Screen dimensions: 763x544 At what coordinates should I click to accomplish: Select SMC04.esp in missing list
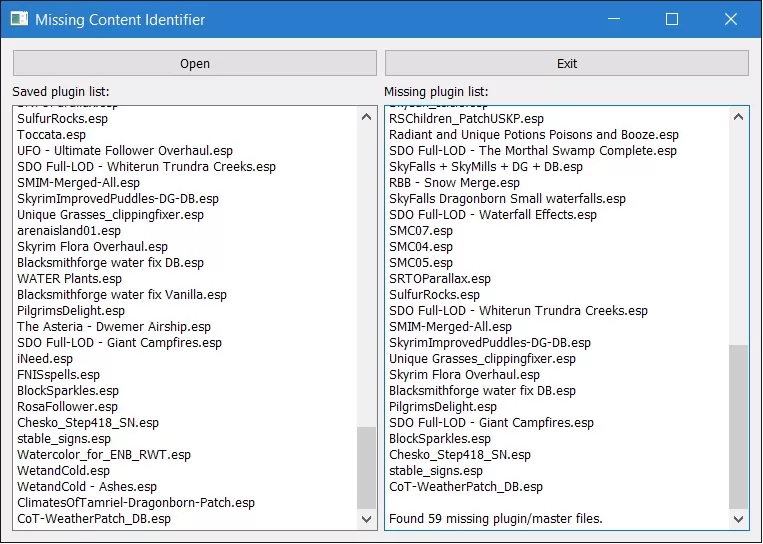[x=421, y=247]
